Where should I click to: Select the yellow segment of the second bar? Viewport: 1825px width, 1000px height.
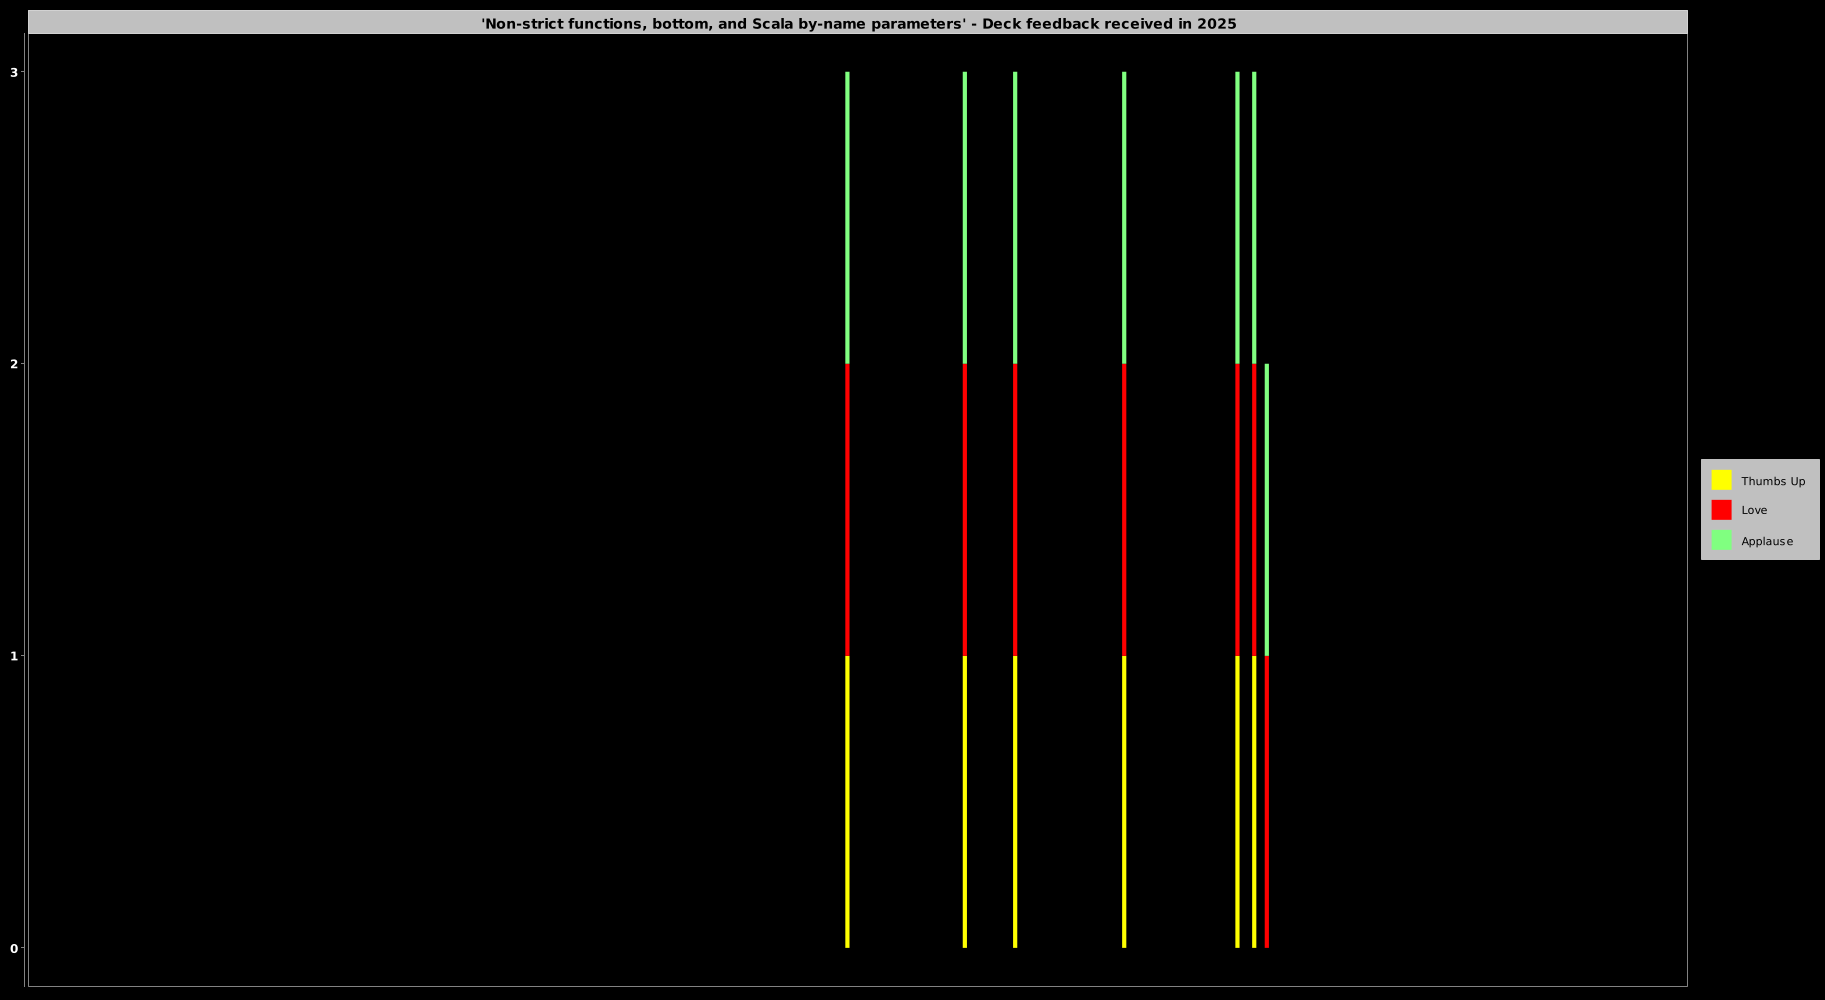click(965, 800)
